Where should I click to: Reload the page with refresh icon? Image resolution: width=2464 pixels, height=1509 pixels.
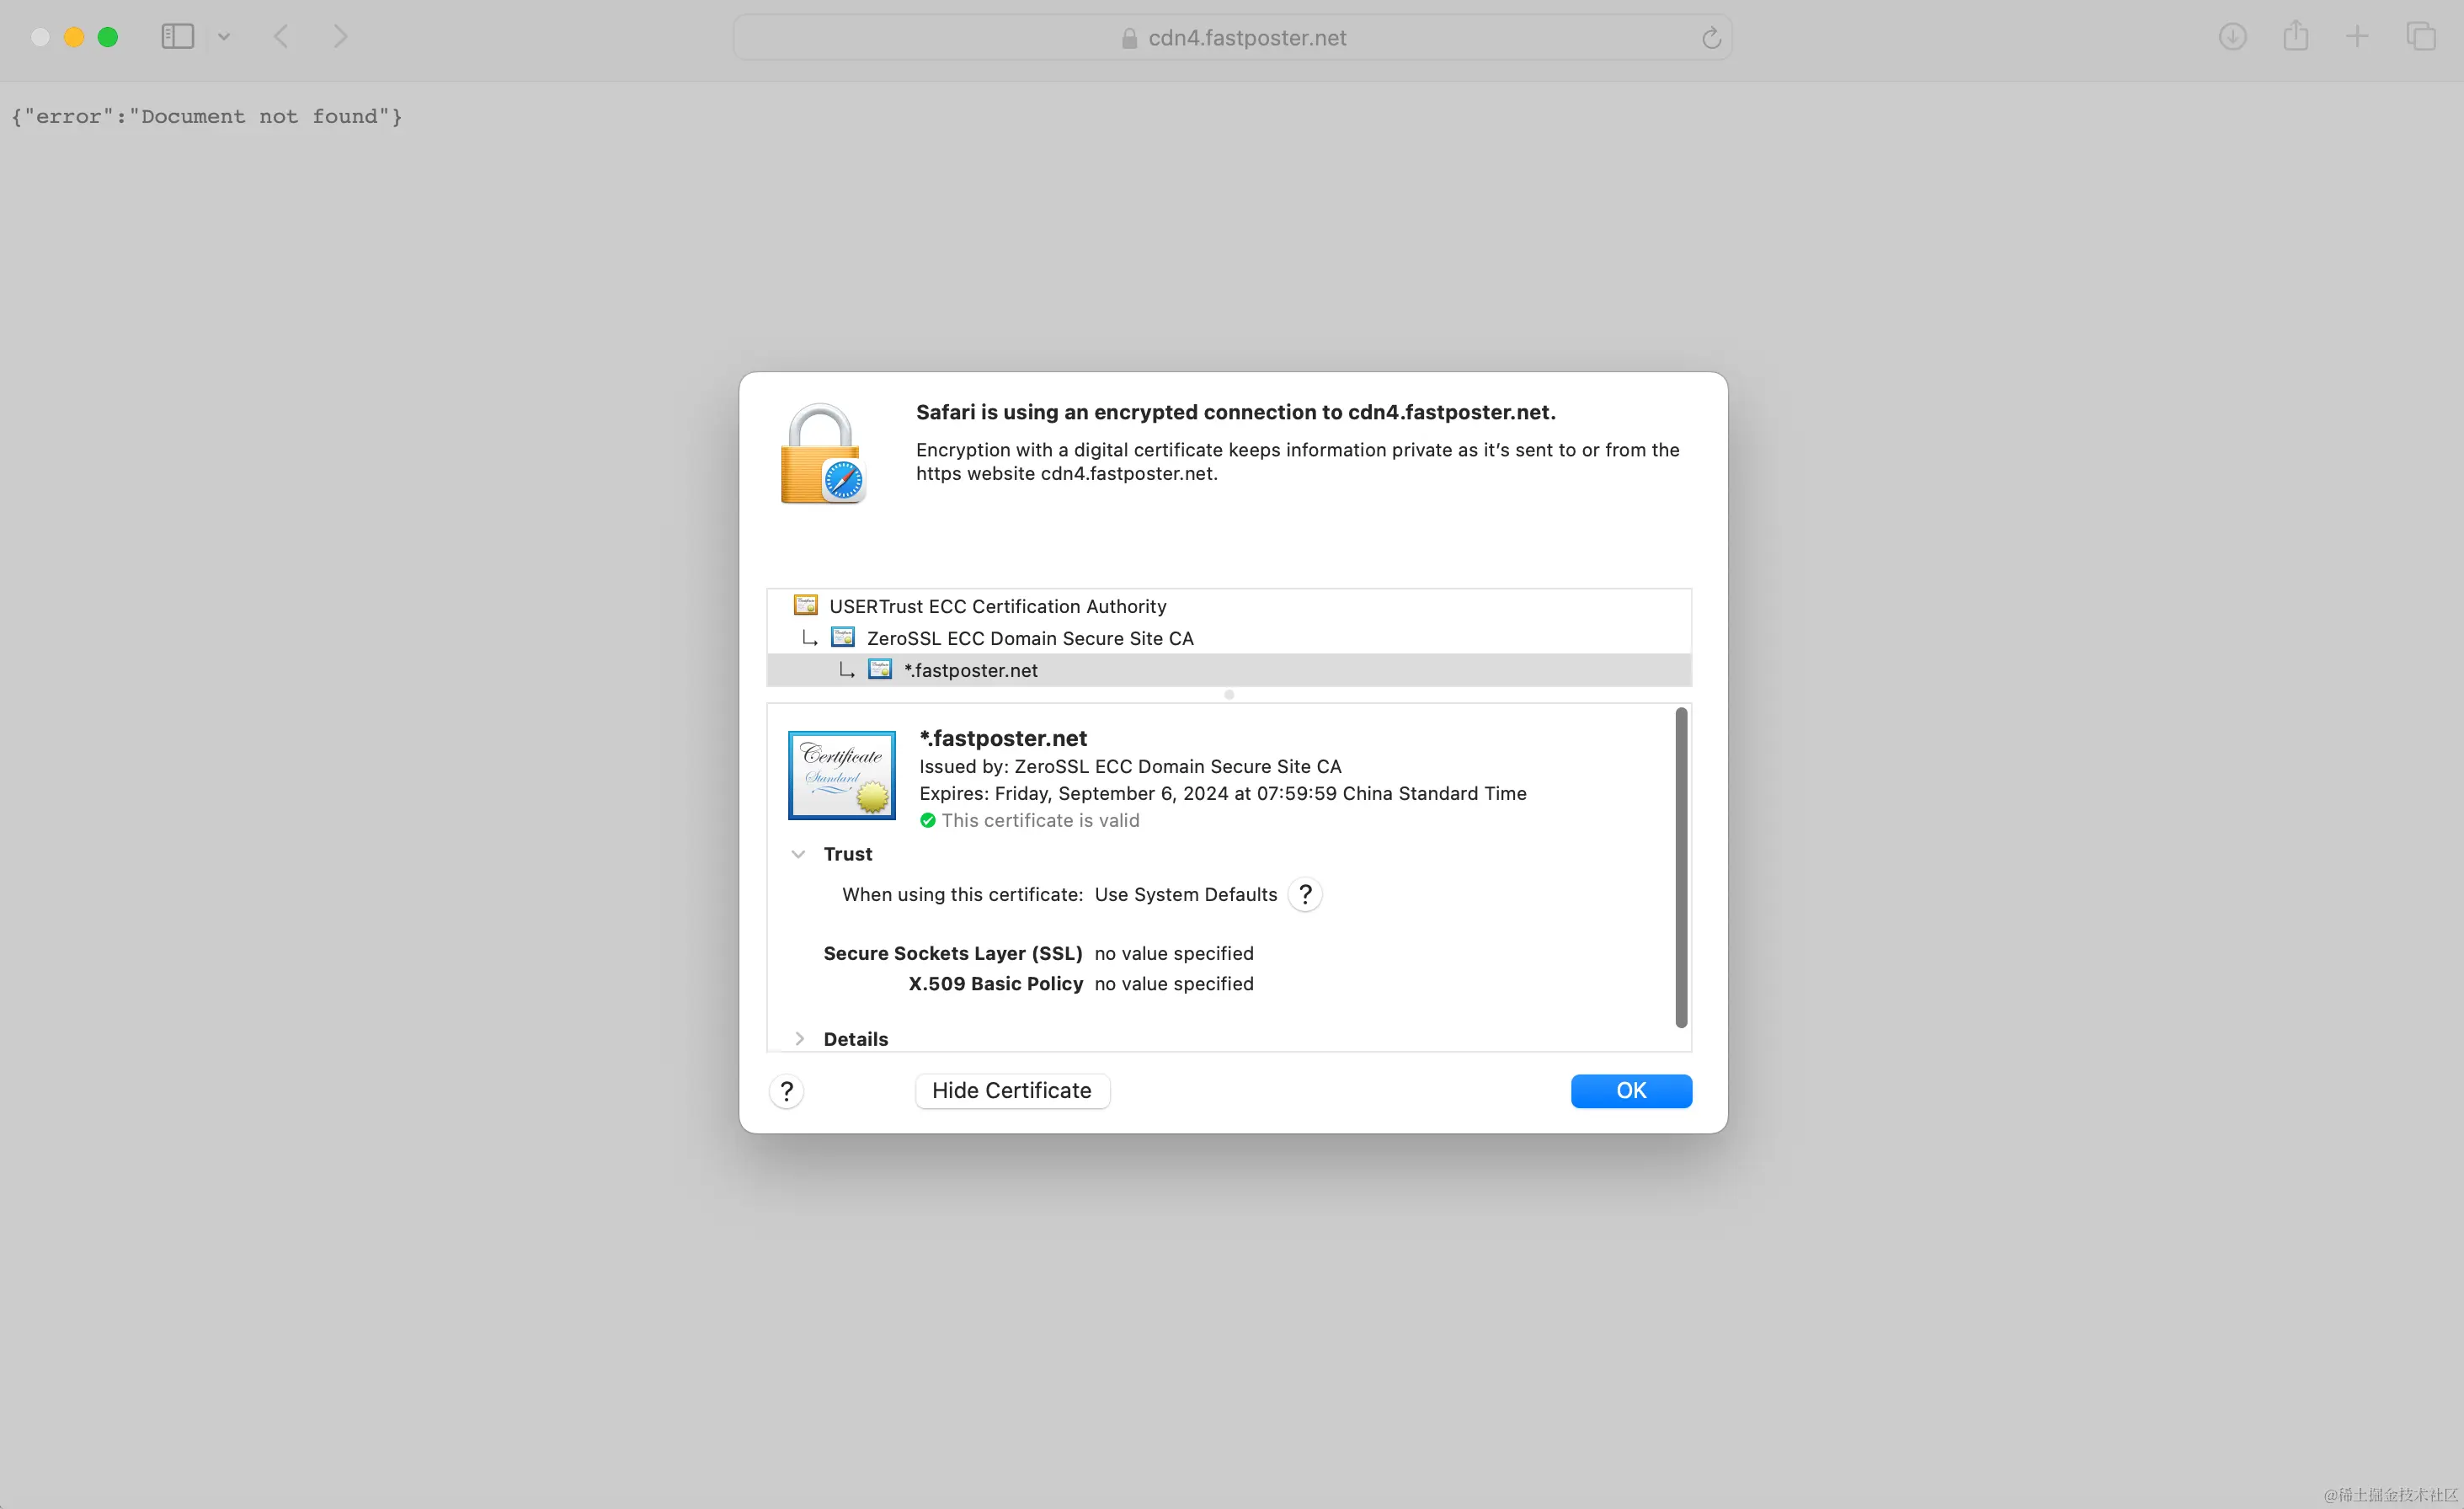click(x=1711, y=38)
